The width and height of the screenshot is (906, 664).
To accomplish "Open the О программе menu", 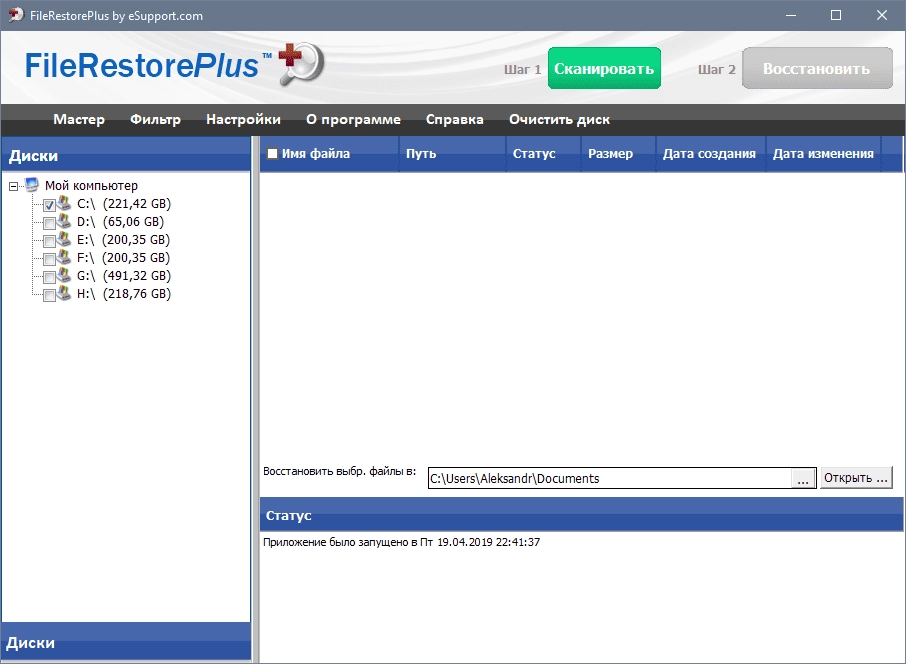I will click(x=353, y=120).
